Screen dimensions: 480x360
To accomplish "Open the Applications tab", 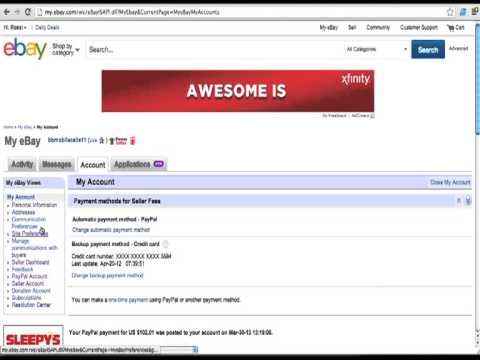I will click(139, 164).
